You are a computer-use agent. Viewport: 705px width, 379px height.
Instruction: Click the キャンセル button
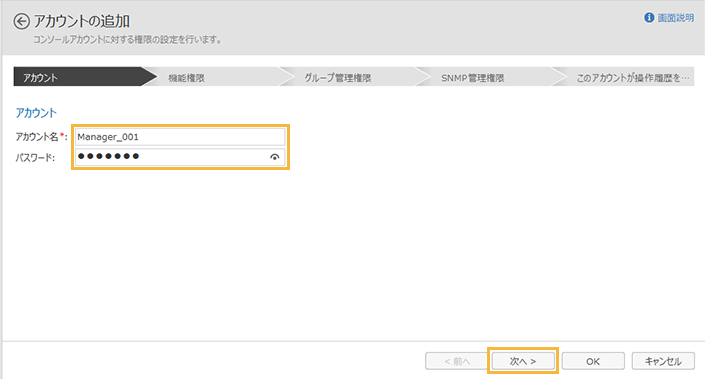tap(663, 361)
